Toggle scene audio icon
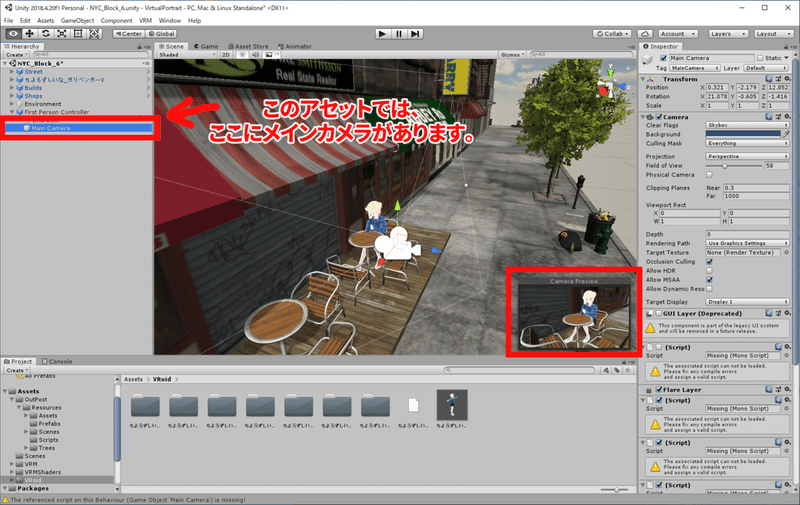The width and height of the screenshot is (800, 505). coord(256,55)
